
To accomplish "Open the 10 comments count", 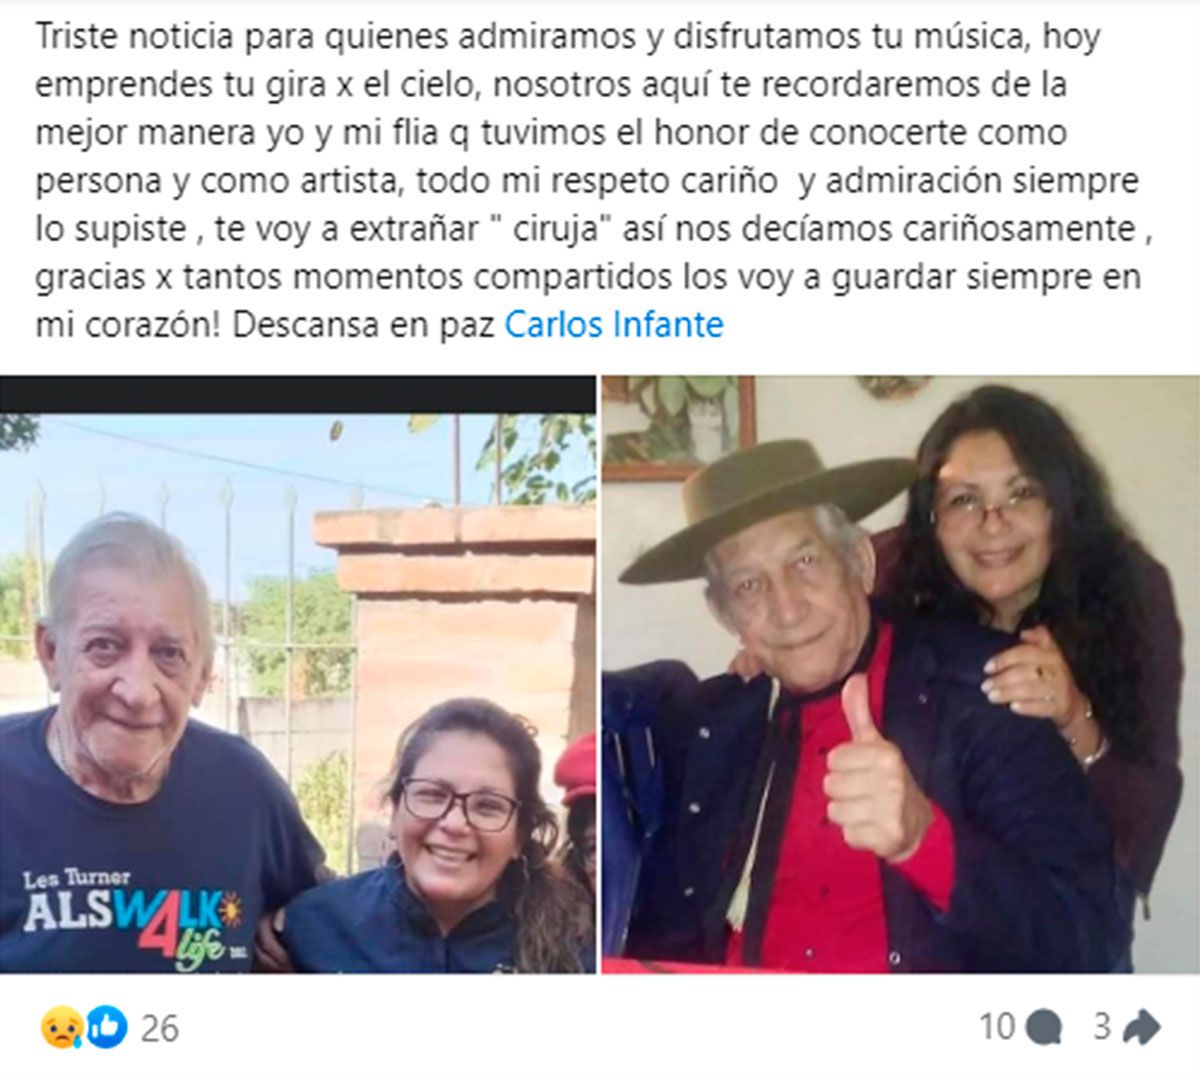I will (x=997, y=1027).
